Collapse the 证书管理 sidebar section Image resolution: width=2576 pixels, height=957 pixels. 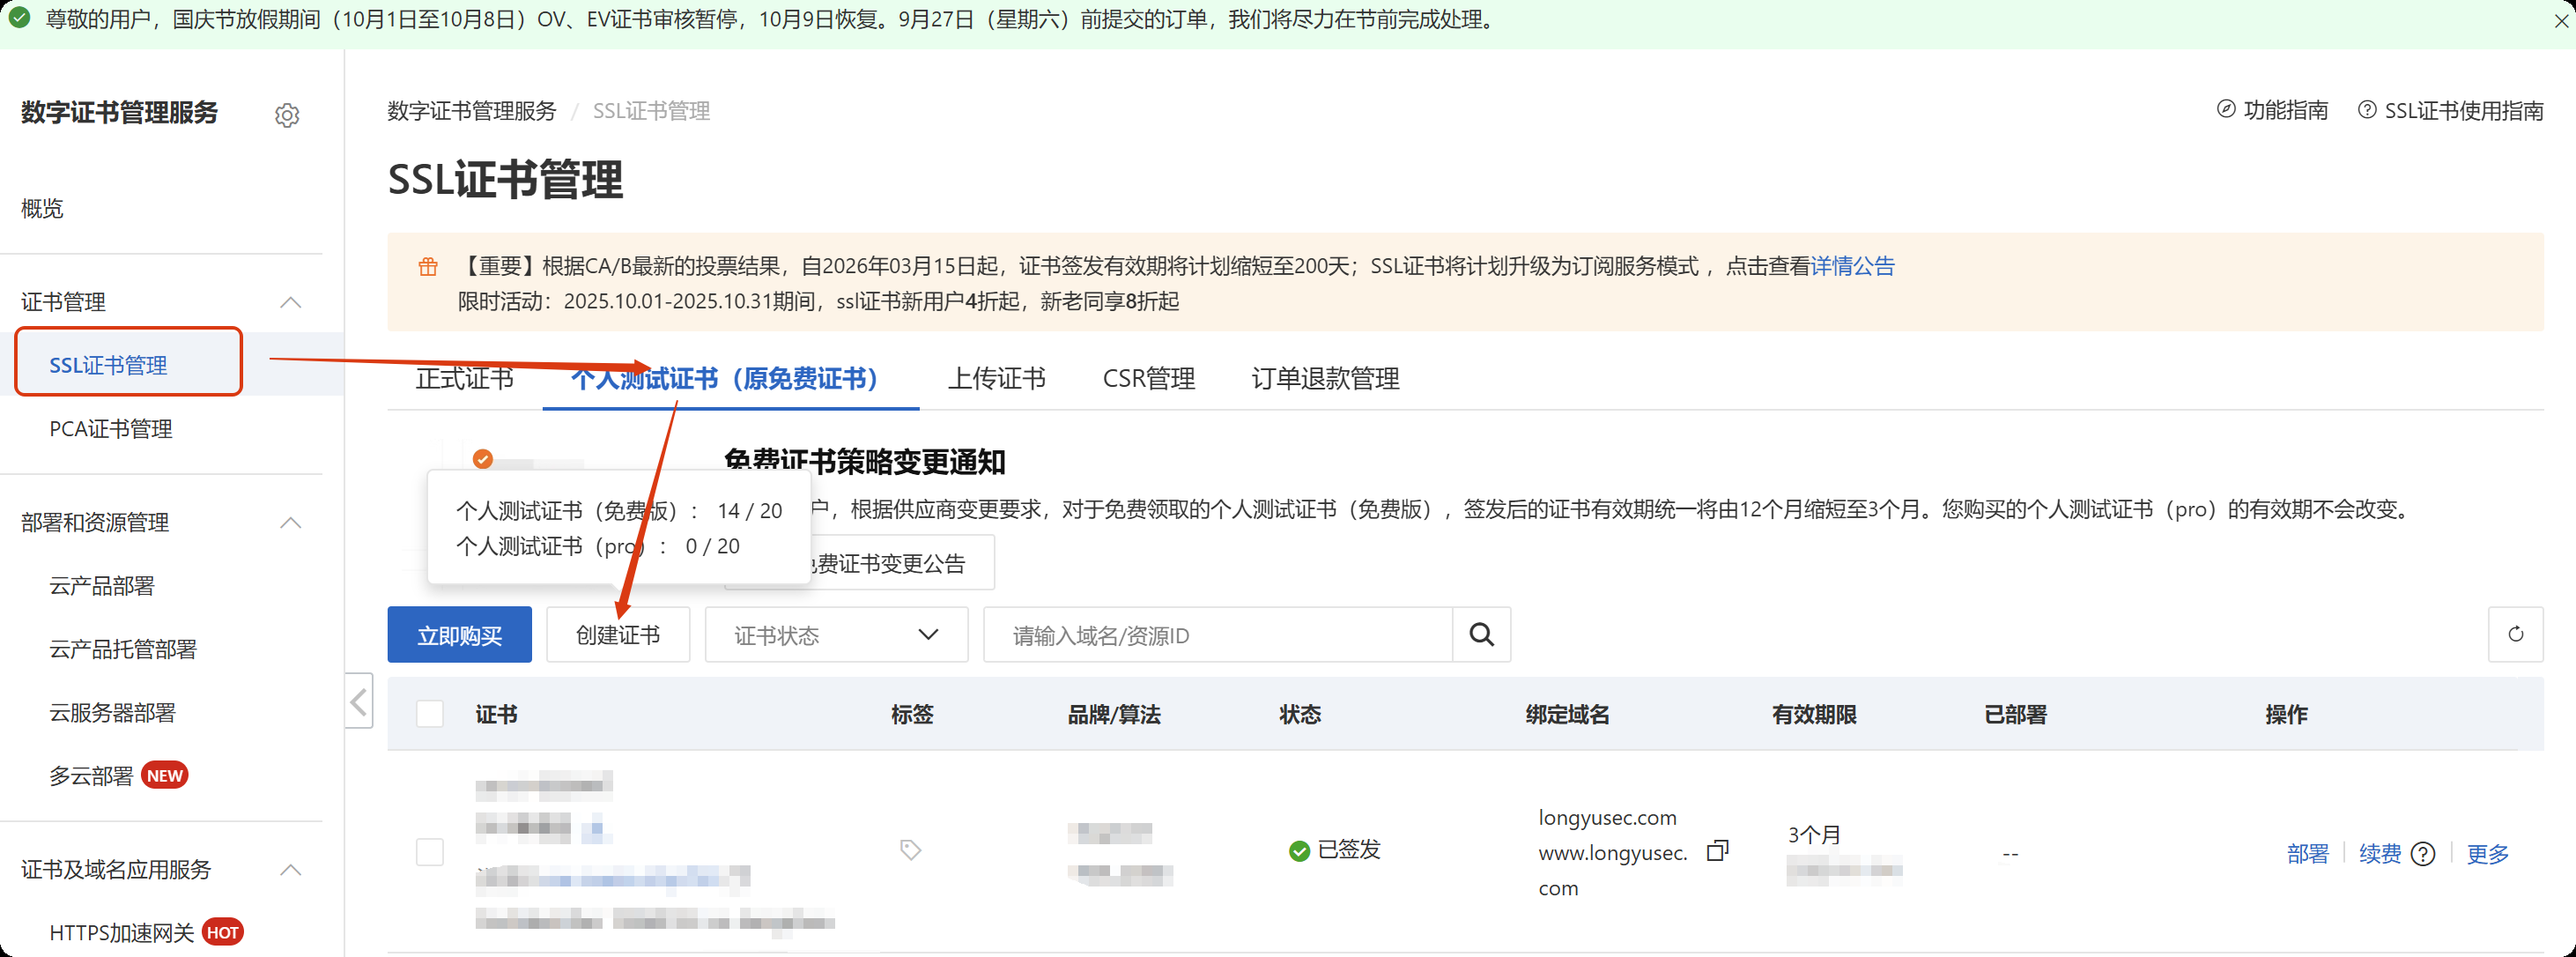(290, 302)
